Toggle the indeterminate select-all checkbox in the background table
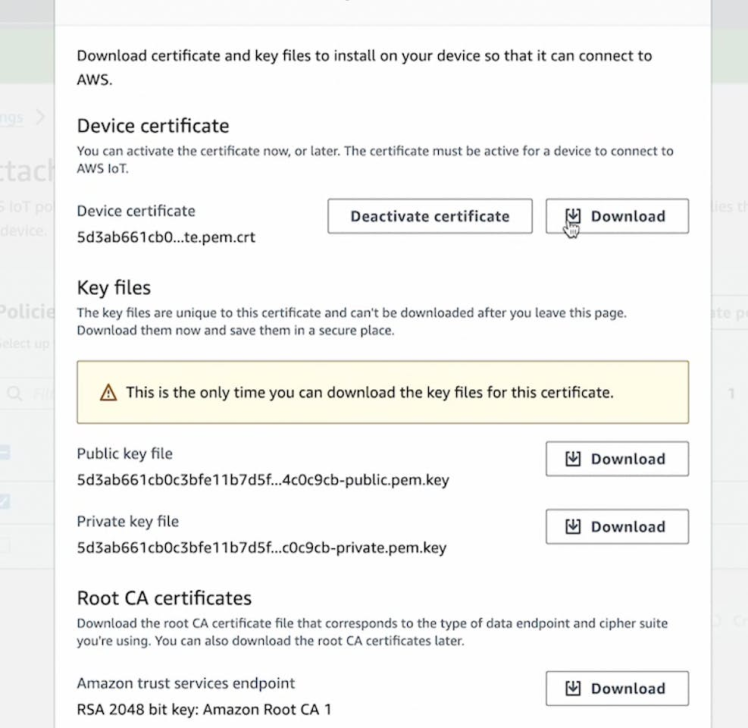Image resolution: width=748 pixels, height=728 pixels. coord(5,453)
